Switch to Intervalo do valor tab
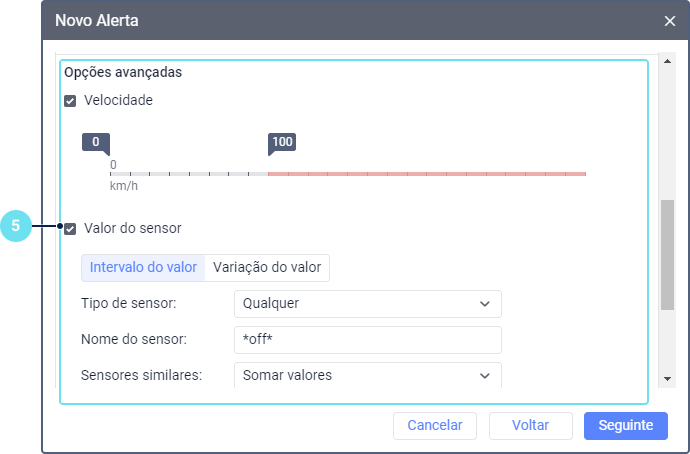The height and width of the screenshot is (454, 690). click(x=143, y=267)
